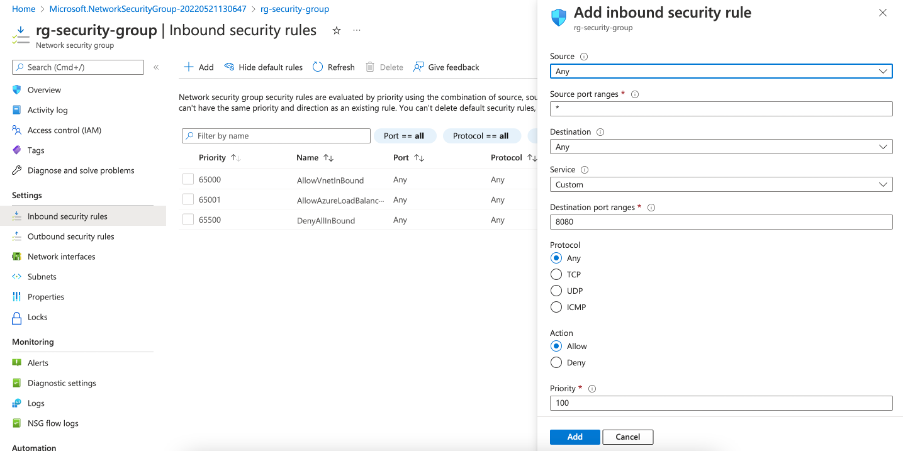The height and width of the screenshot is (452, 904).
Task: Refresh the inbound rules list
Action: (334, 67)
